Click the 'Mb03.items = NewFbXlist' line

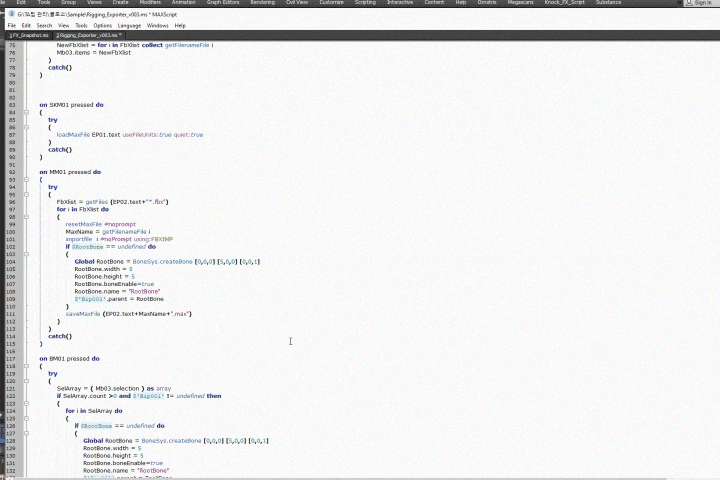[94, 52]
